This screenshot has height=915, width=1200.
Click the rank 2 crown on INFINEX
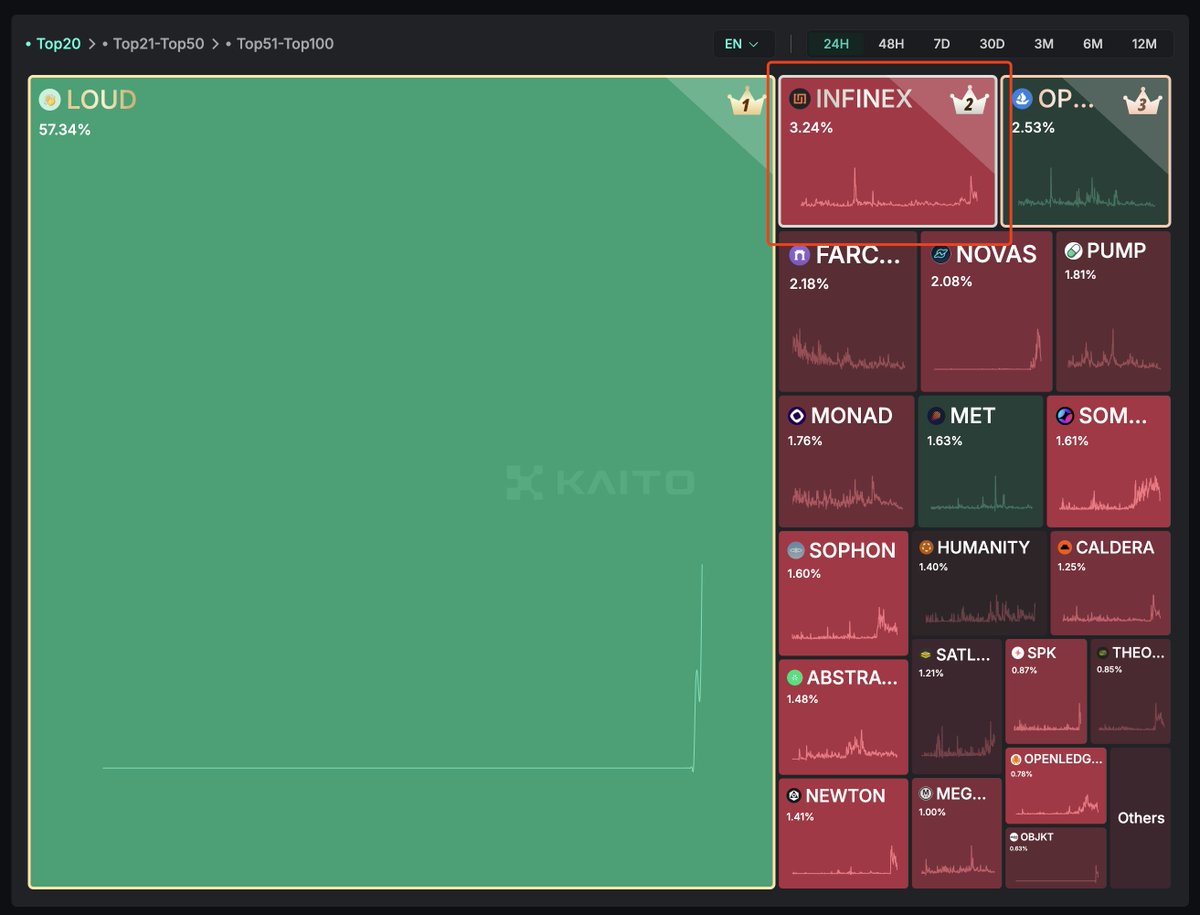968,100
